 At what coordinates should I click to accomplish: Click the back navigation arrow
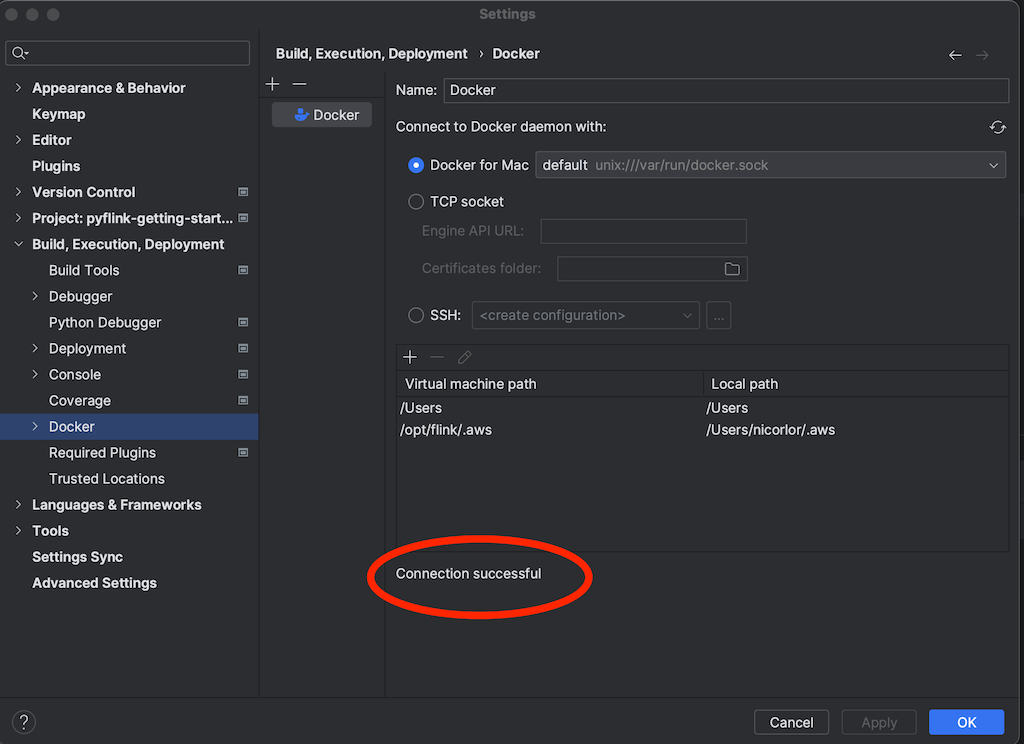(x=955, y=55)
